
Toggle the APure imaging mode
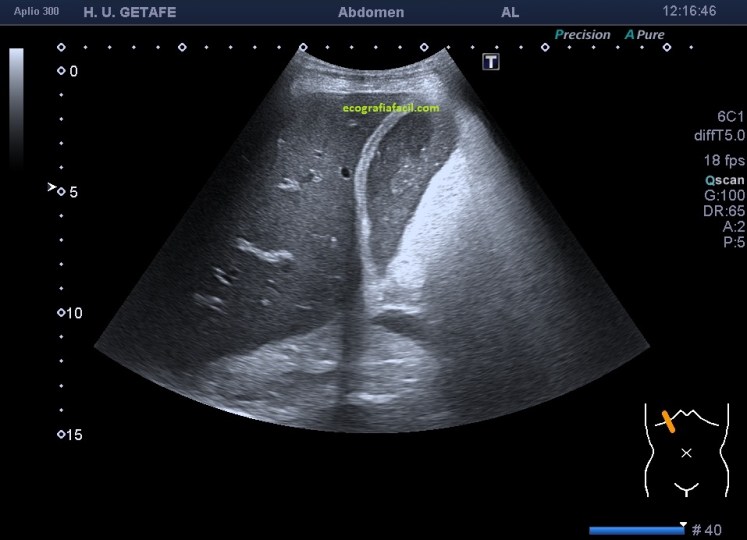pos(644,35)
